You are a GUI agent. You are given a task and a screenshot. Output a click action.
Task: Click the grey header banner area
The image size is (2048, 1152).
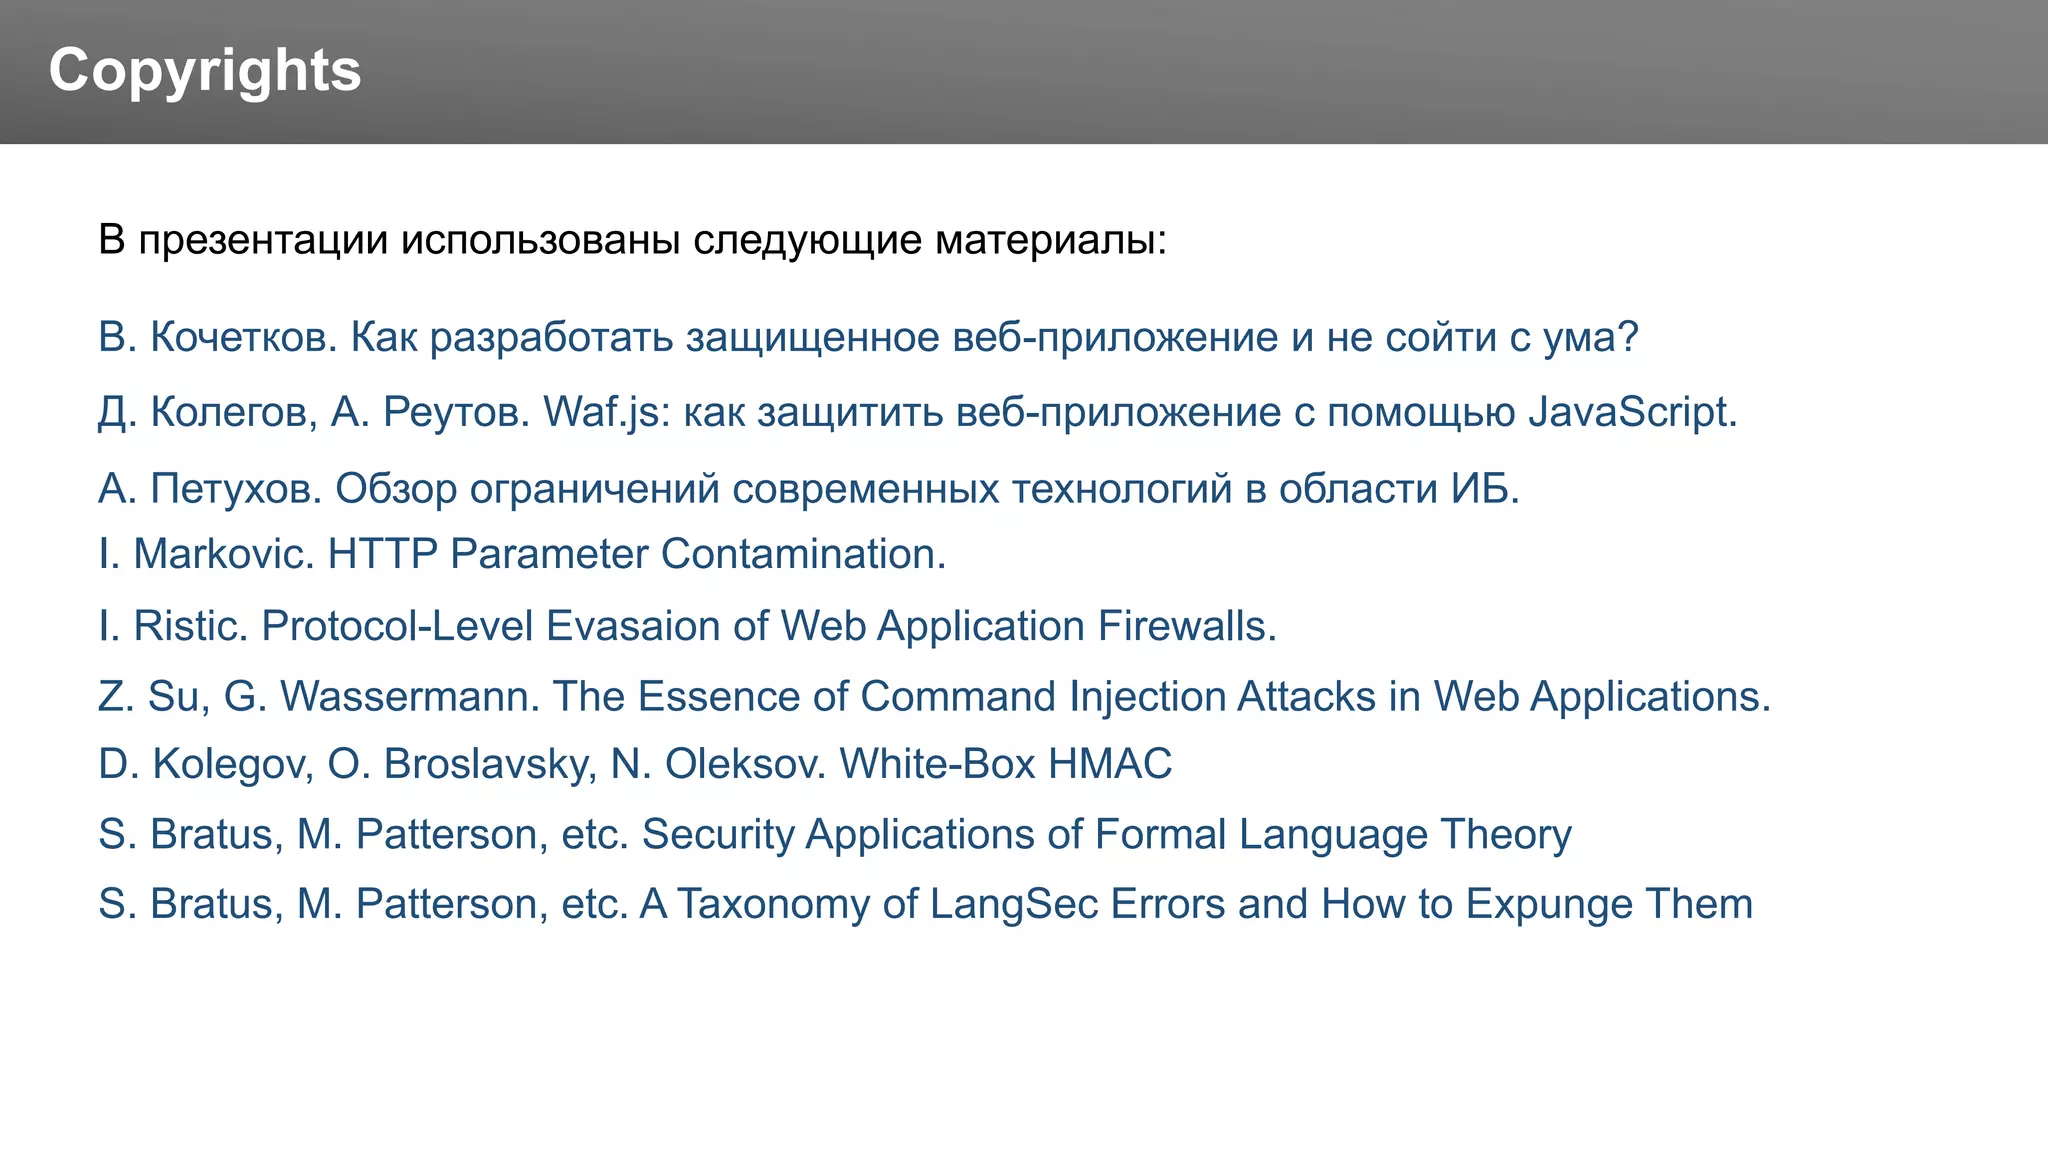[x=1024, y=72]
